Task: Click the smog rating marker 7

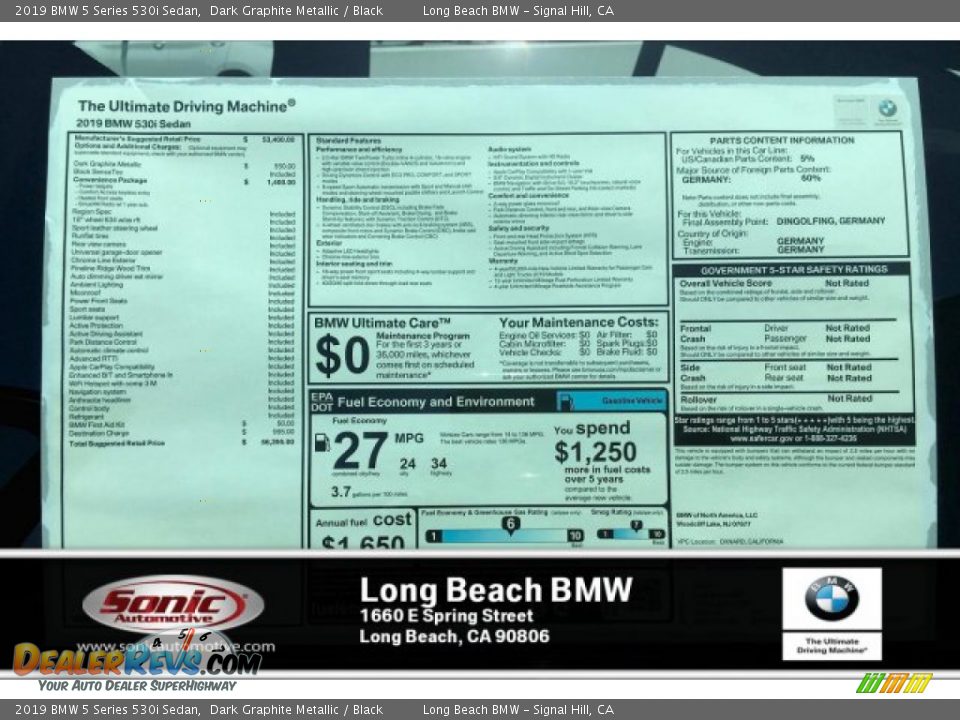Action: coord(636,525)
